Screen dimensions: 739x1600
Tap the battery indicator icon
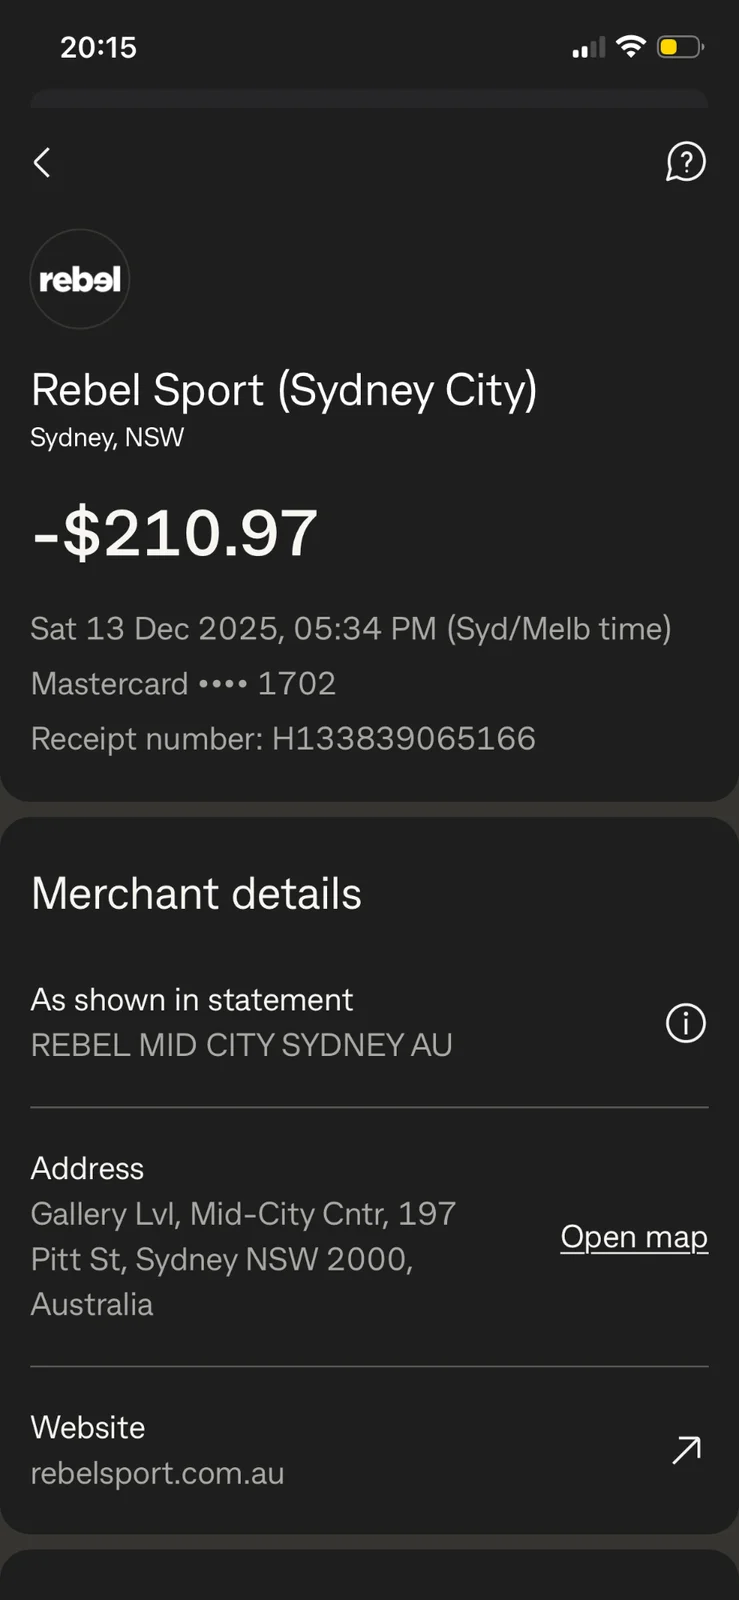(680, 47)
